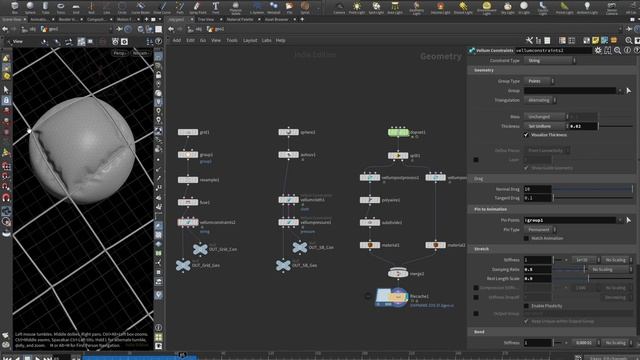Image resolution: width=640 pixels, height=360 pixels.
Task: Open the network editor Layout menu
Action: (x=250, y=40)
